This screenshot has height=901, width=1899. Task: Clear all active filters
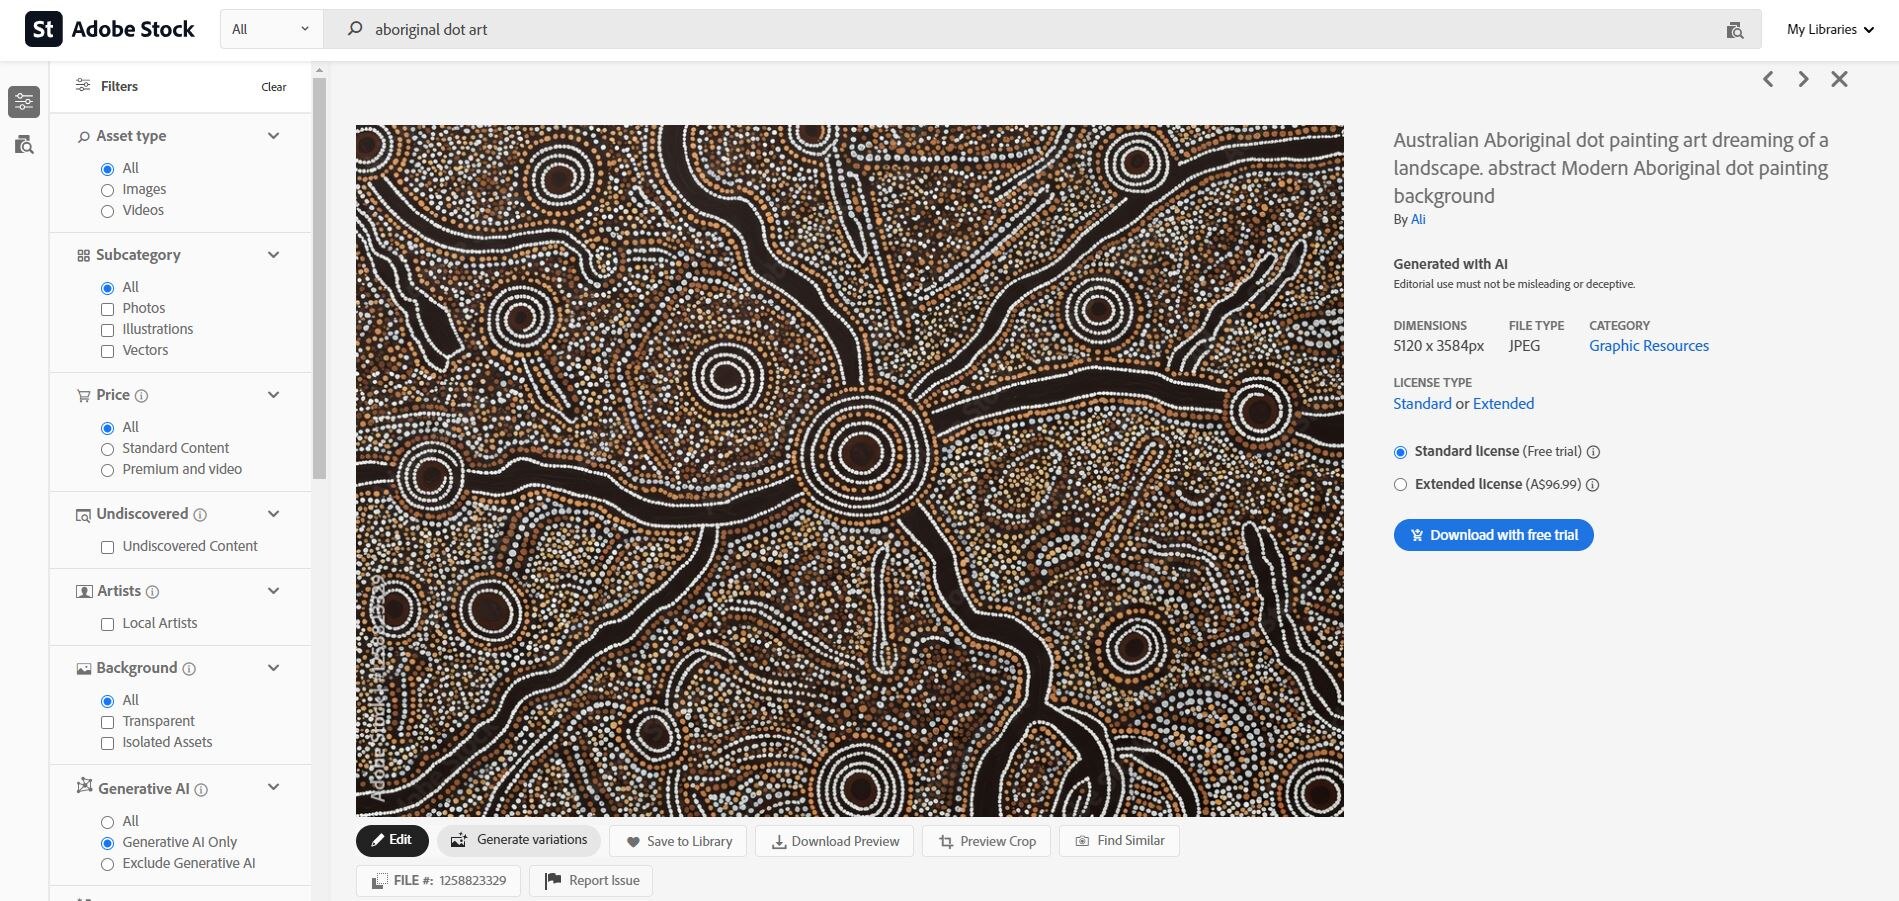(273, 87)
